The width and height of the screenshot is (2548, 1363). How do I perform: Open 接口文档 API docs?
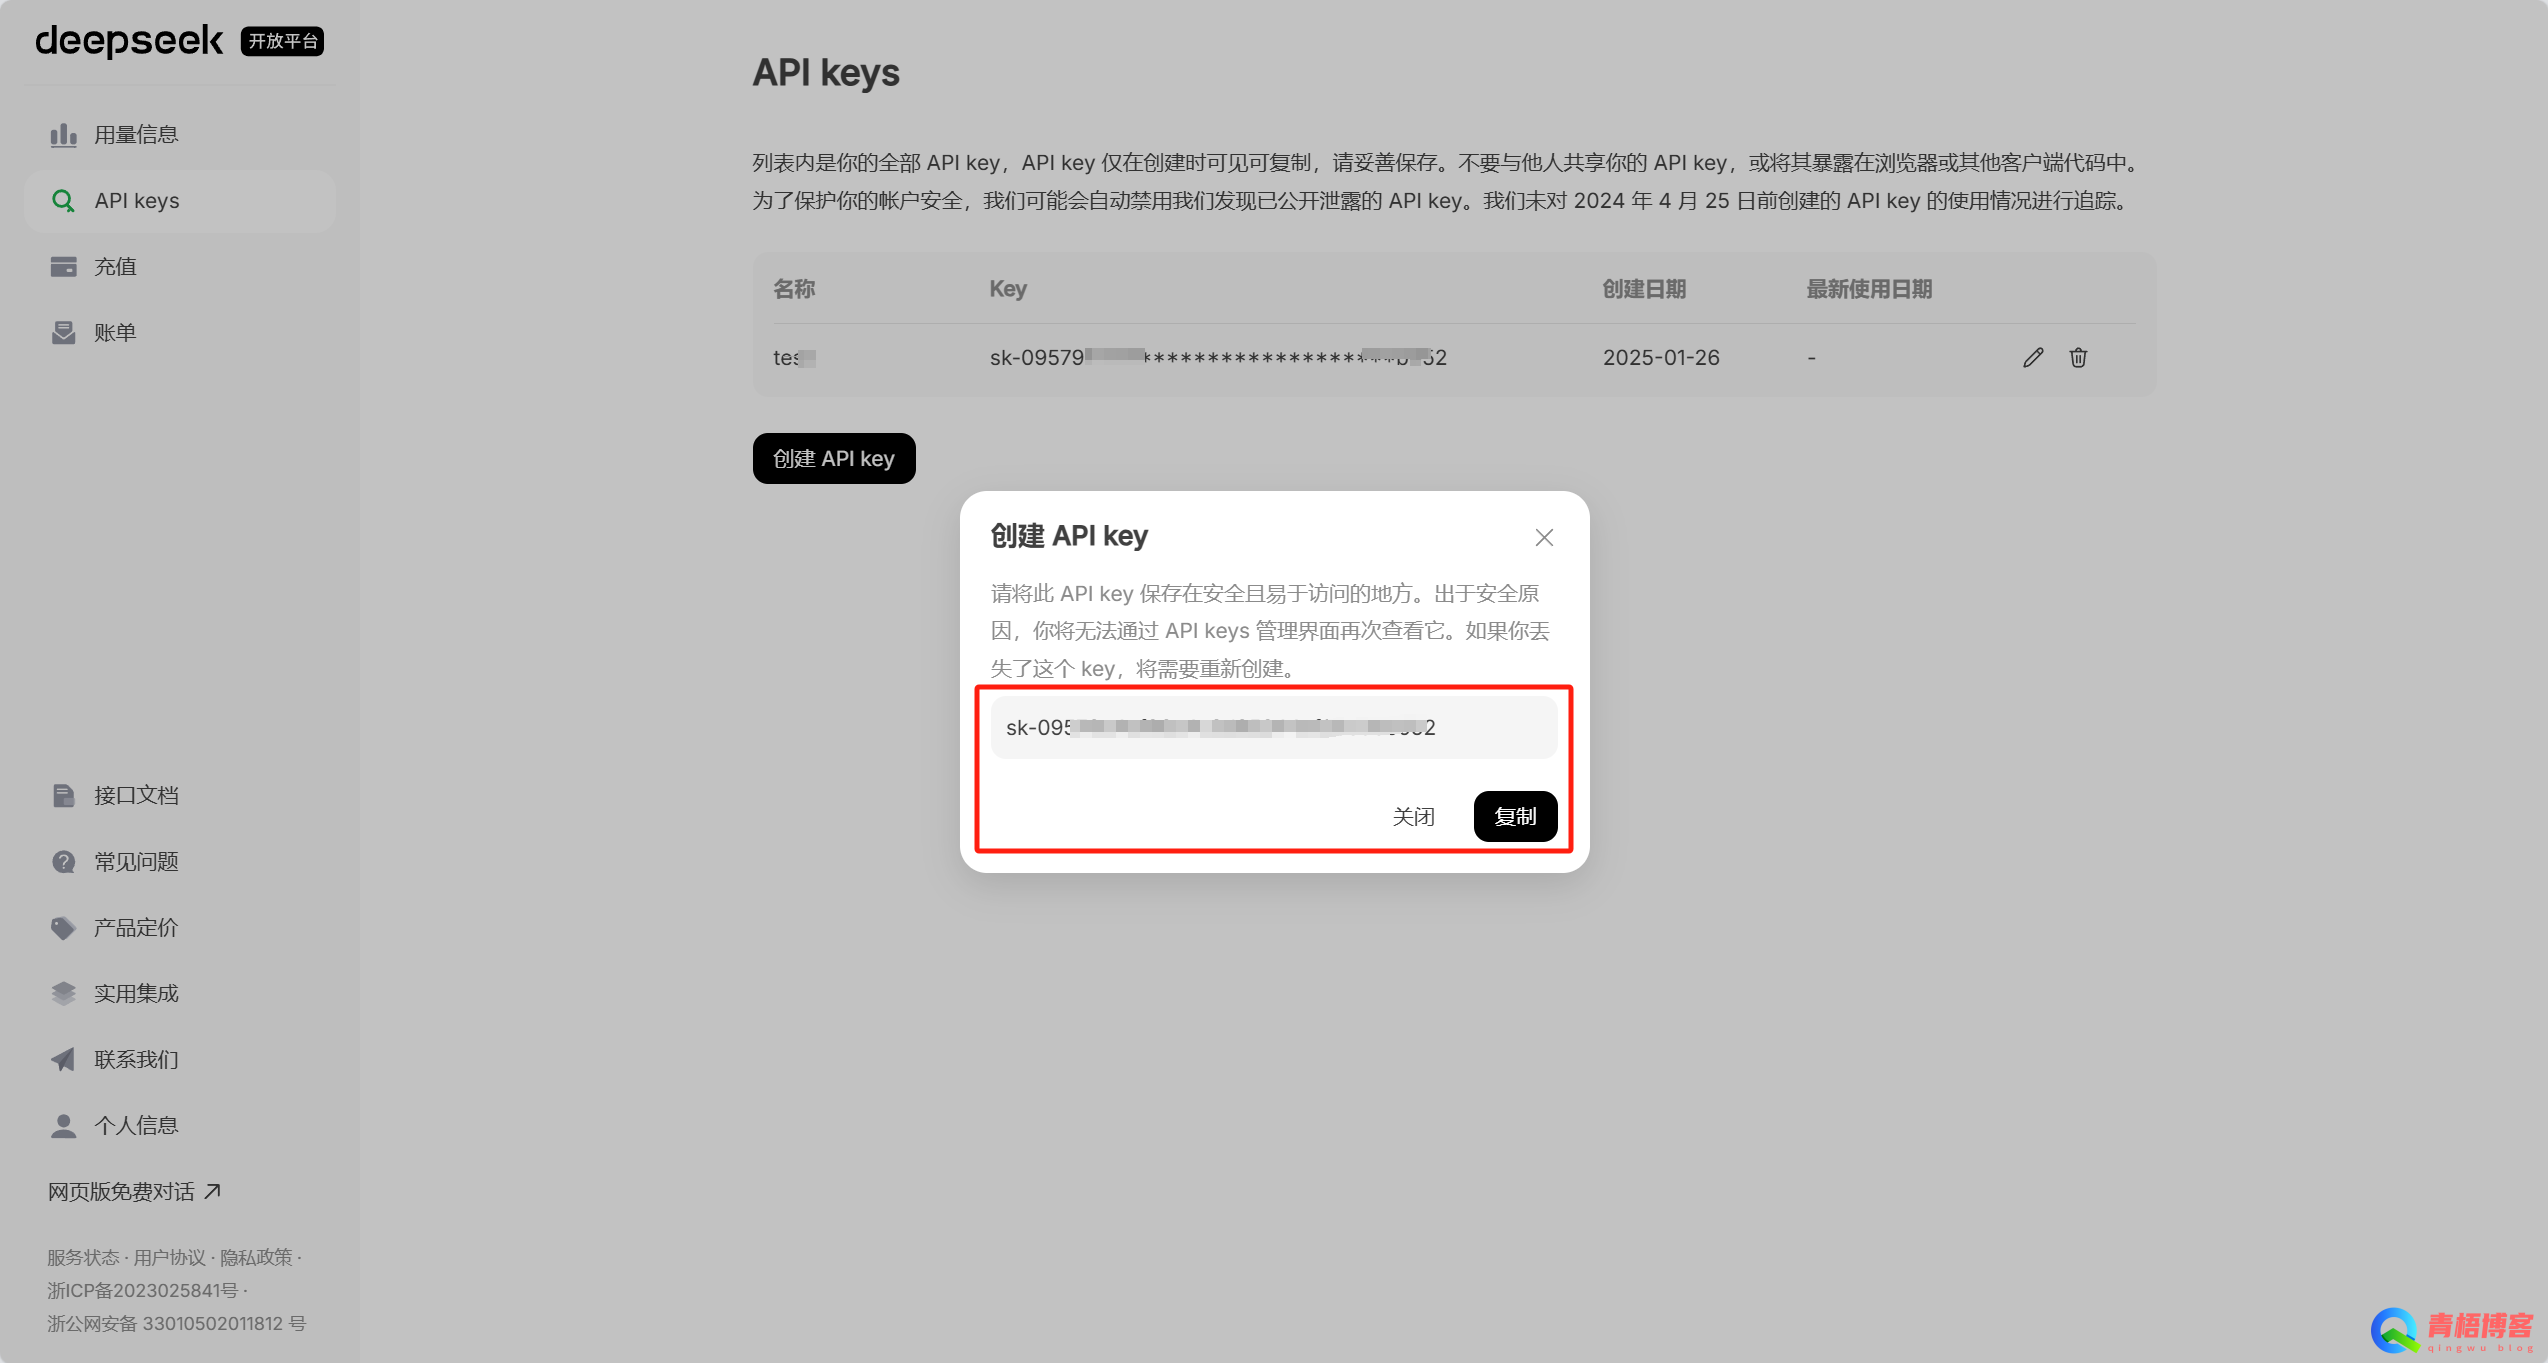pyautogui.click(x=180, y=796)
